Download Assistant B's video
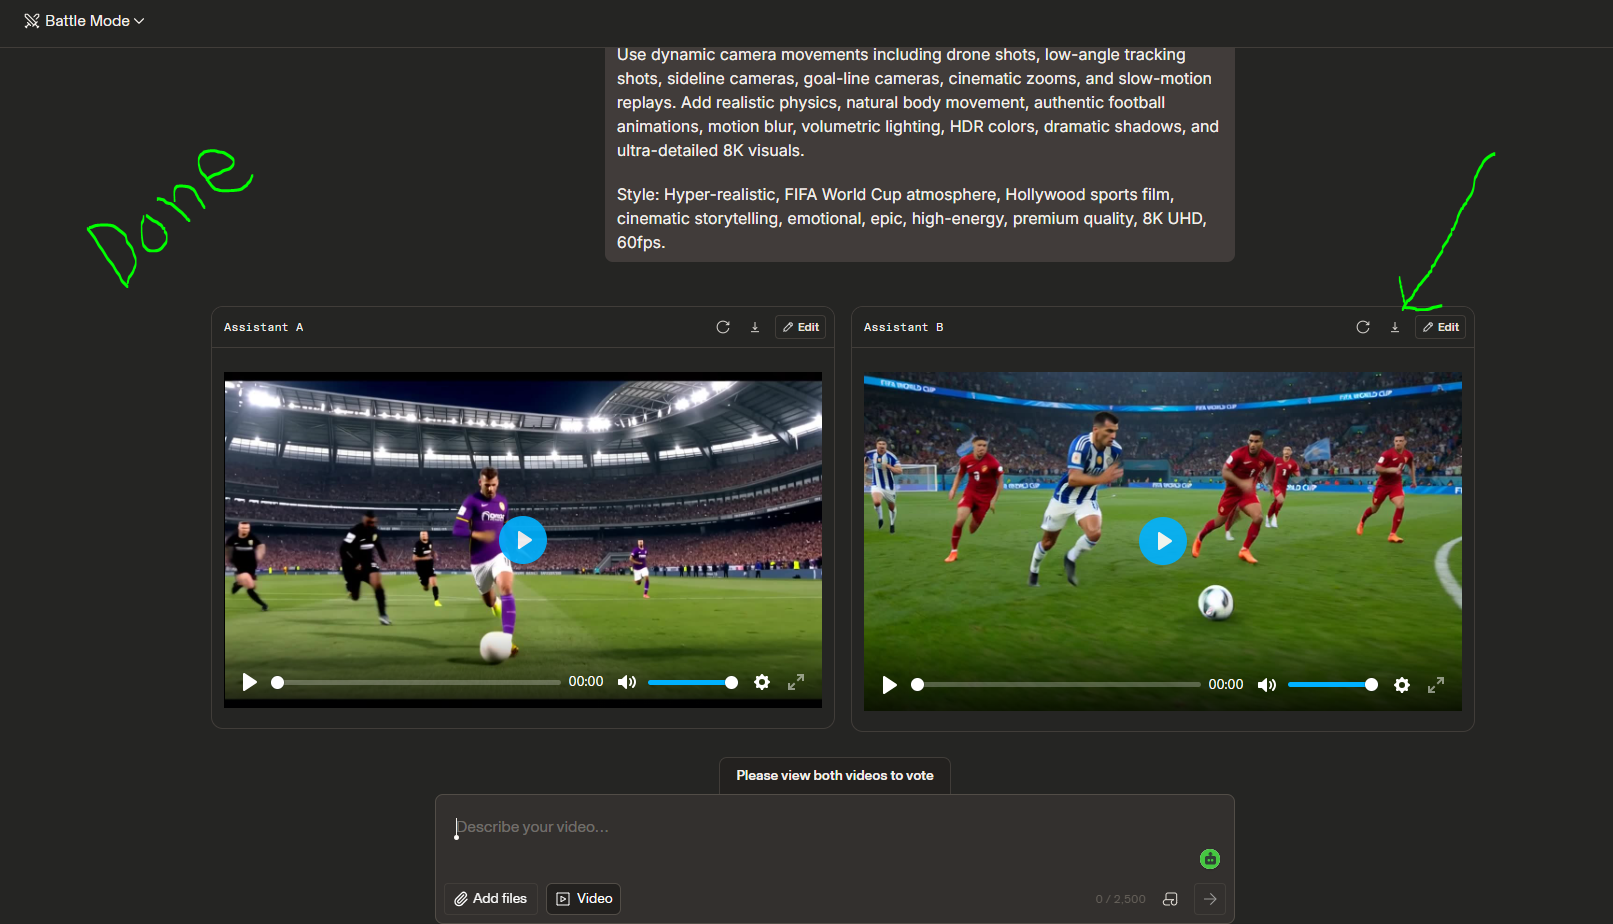 1395,327
